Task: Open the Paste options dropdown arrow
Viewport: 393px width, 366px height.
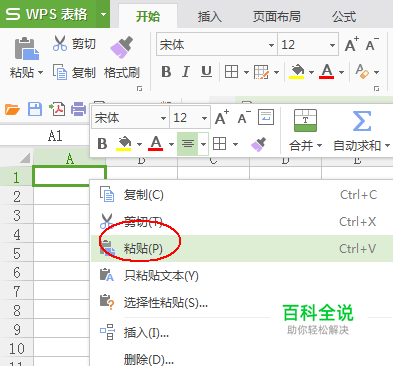Action: pyautogui.click(x=40, y=72)
